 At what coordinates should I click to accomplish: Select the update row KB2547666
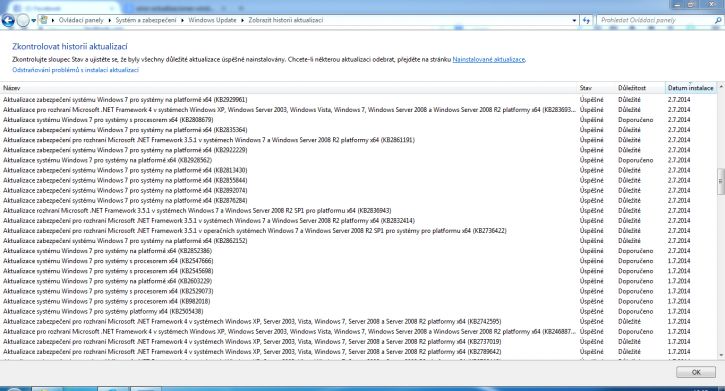click(x=358, y=261)
